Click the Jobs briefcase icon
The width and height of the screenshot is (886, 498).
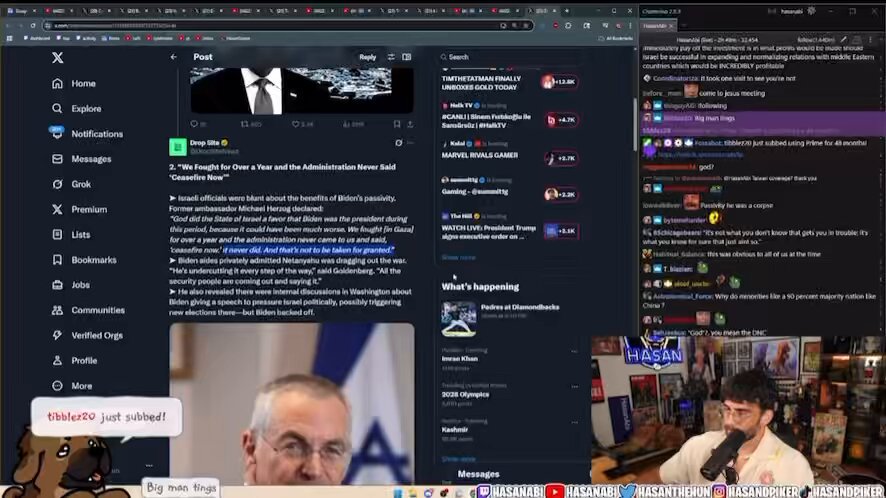pos(57,285)
